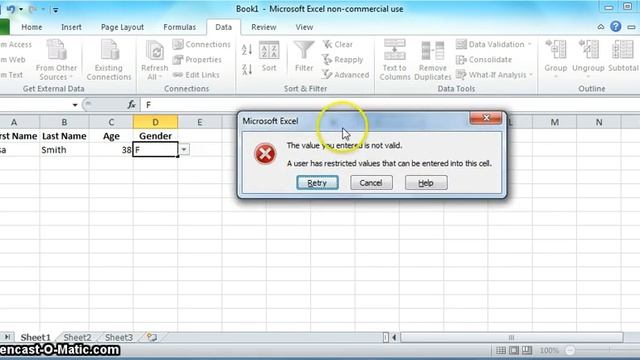
Task: Click the horizontal scrollbar thumb
Action: point(511,338)
